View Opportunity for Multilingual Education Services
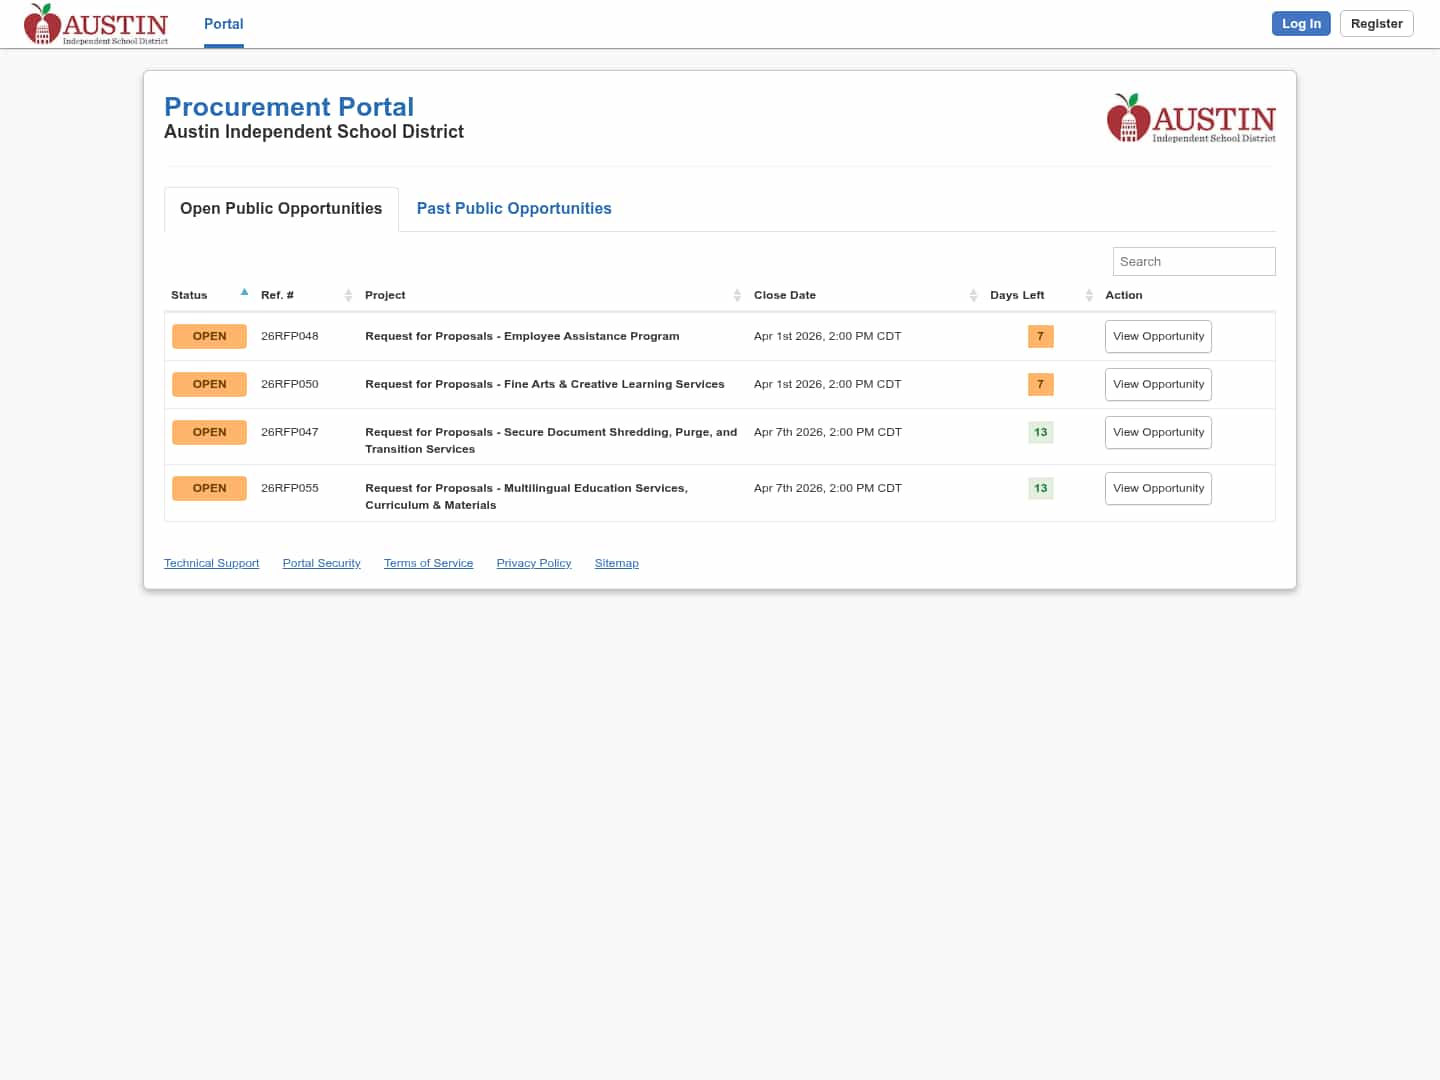1440x1080 pixels. (x=1158, y=488)
